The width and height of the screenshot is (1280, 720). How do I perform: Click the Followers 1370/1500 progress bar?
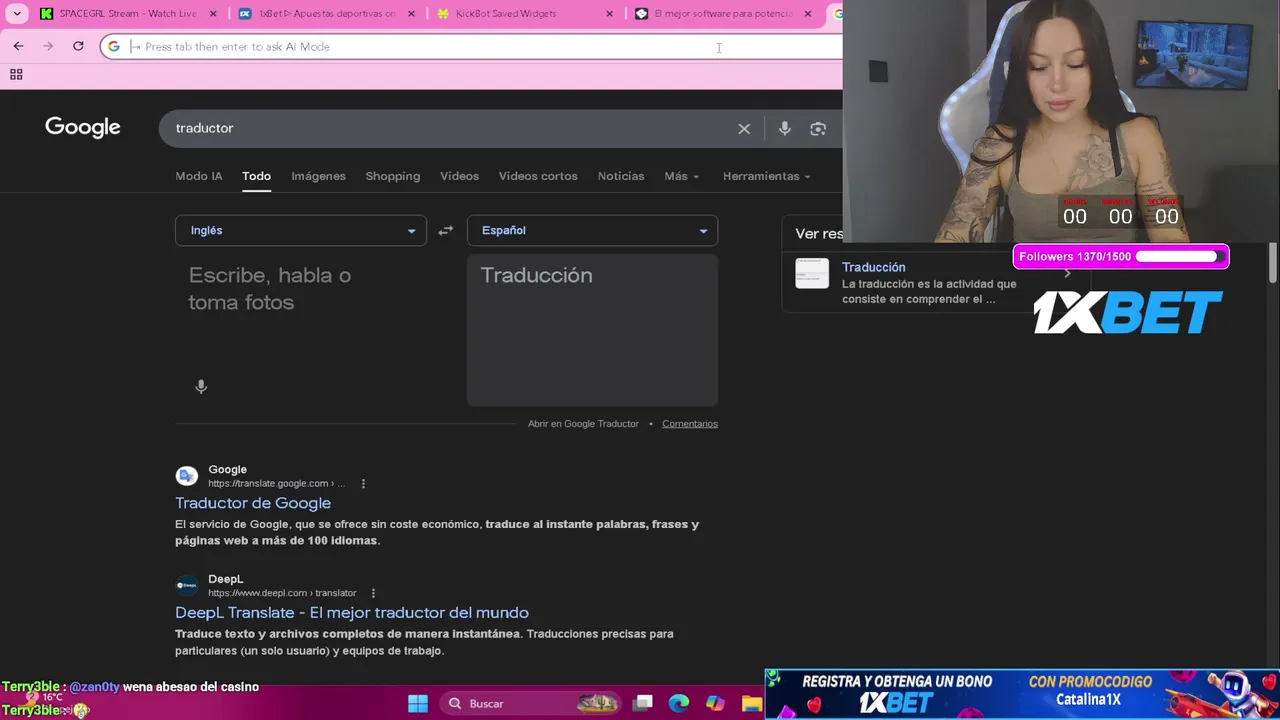tap(1121, 257)
